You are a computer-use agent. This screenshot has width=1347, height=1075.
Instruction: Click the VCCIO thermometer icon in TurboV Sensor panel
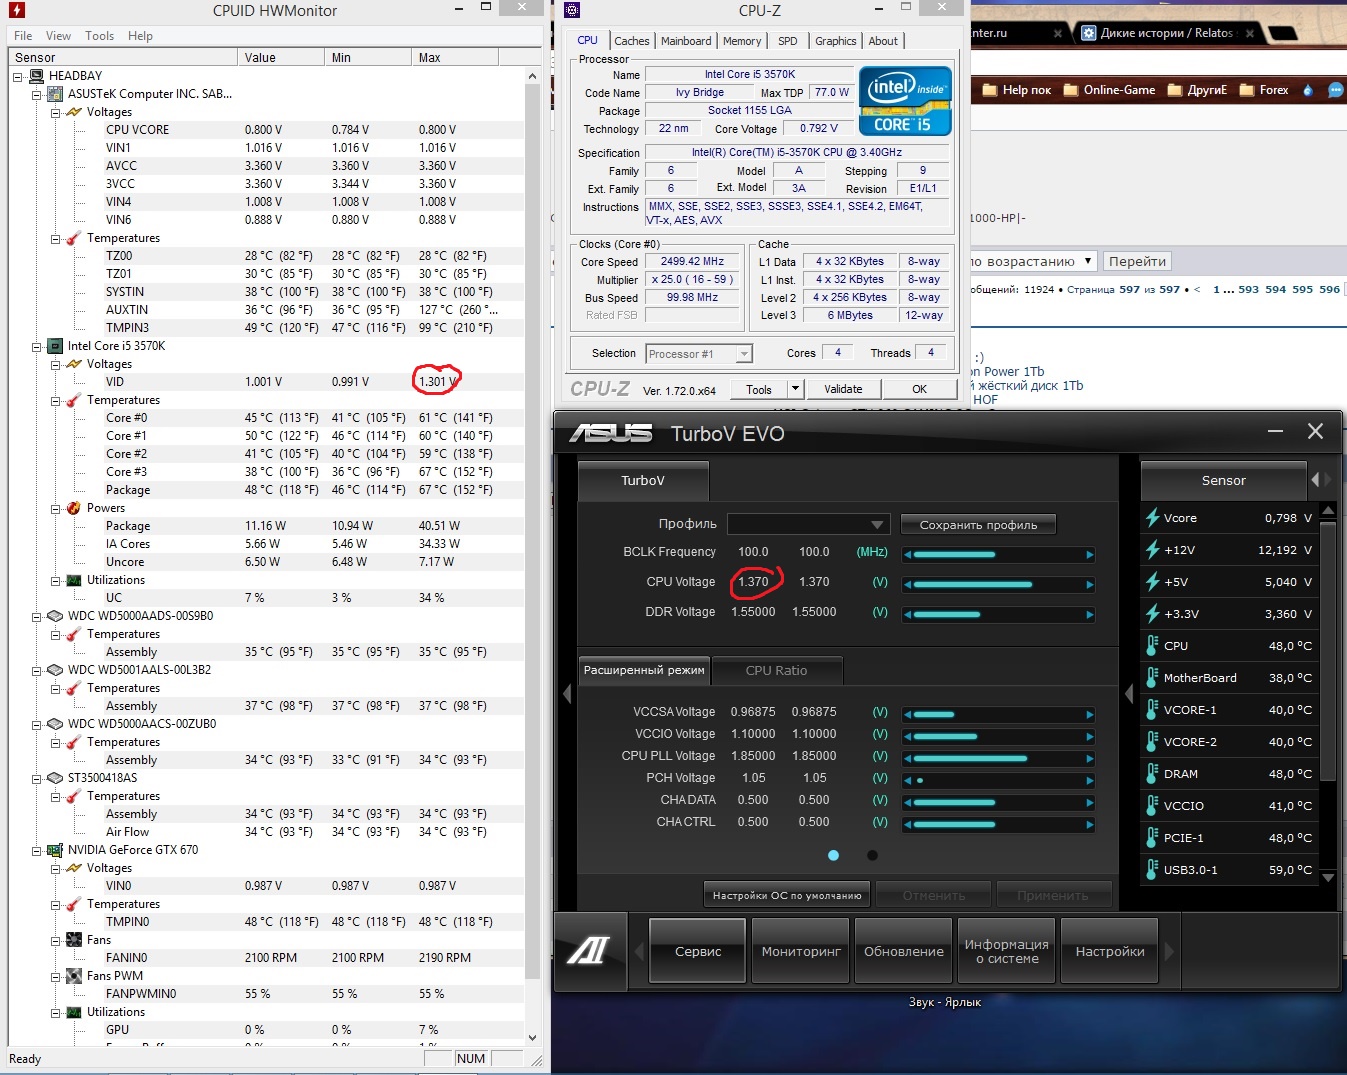pos(1152,806)
